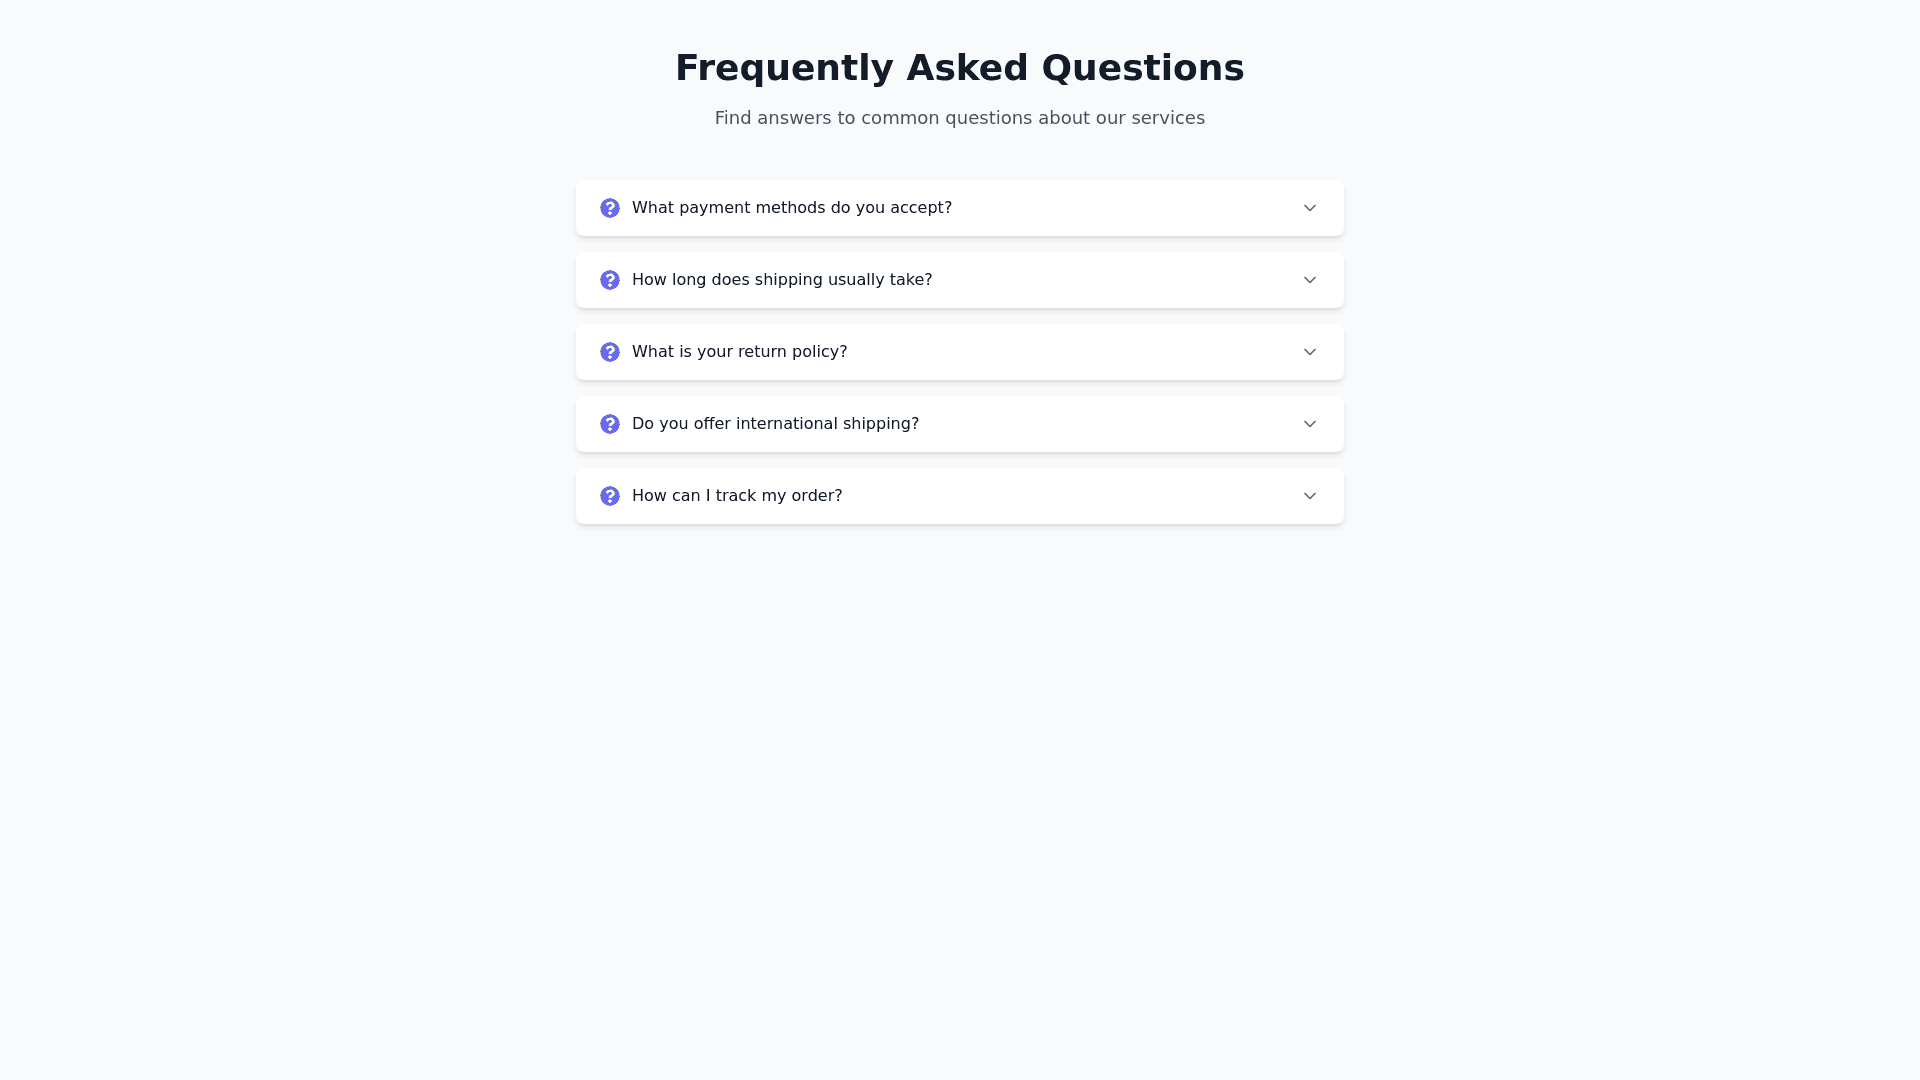Click the question-mark icon for order tracking
1920x1080 pixels.
[x=610, y=496]
